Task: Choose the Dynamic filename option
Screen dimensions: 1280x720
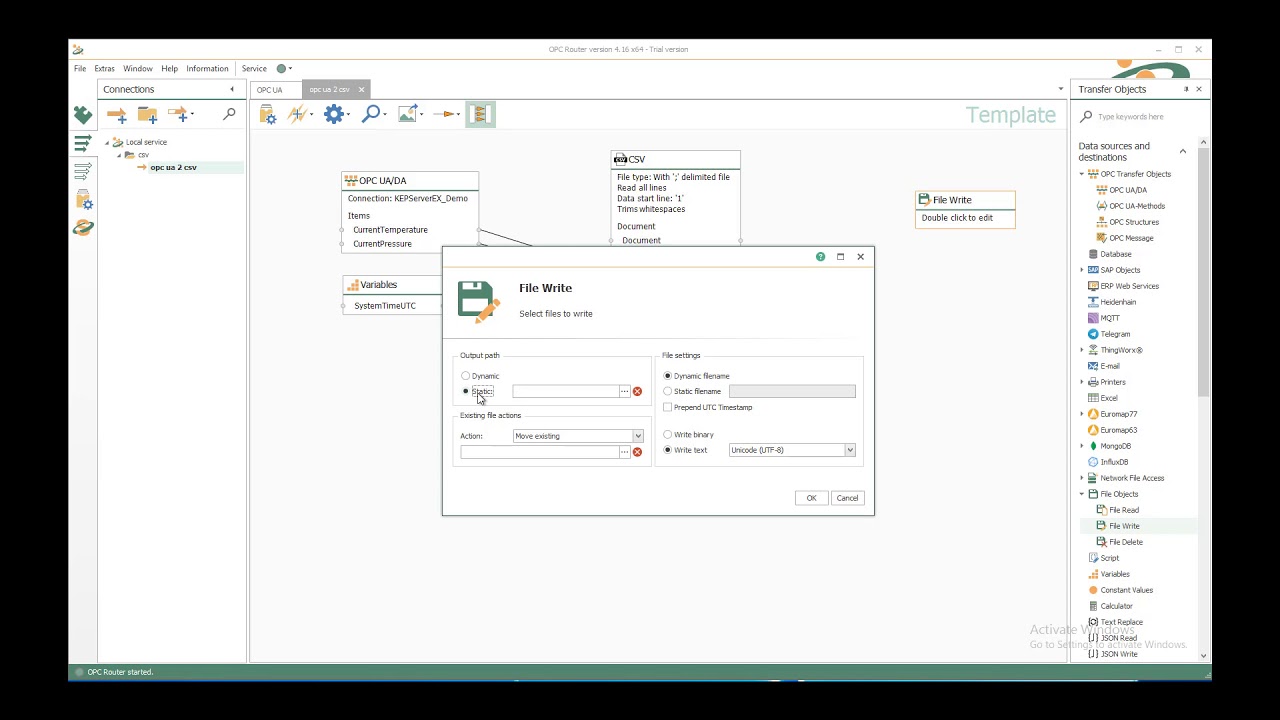Action: (x=697, y=376)
